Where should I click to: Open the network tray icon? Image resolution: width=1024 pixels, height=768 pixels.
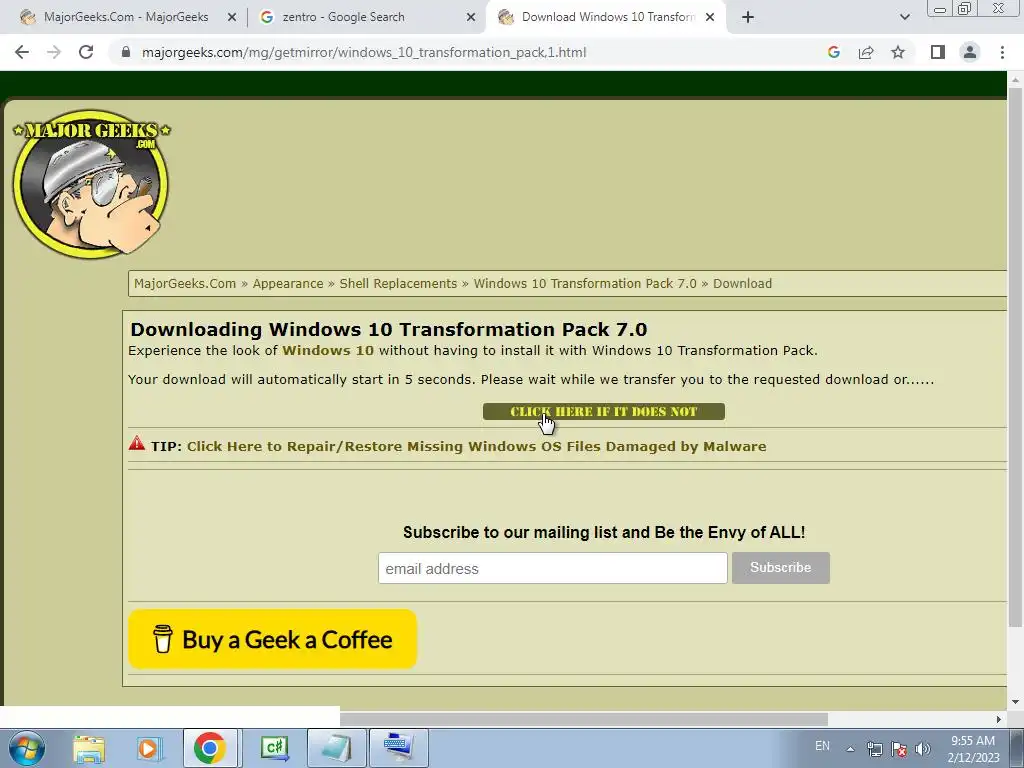point(874,749)
